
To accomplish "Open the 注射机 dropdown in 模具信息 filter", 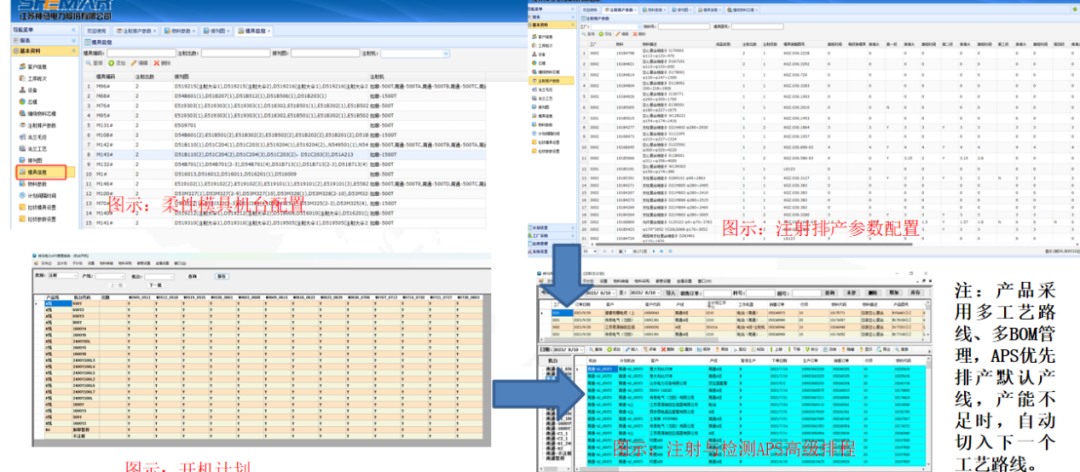I will pos(446,52).
